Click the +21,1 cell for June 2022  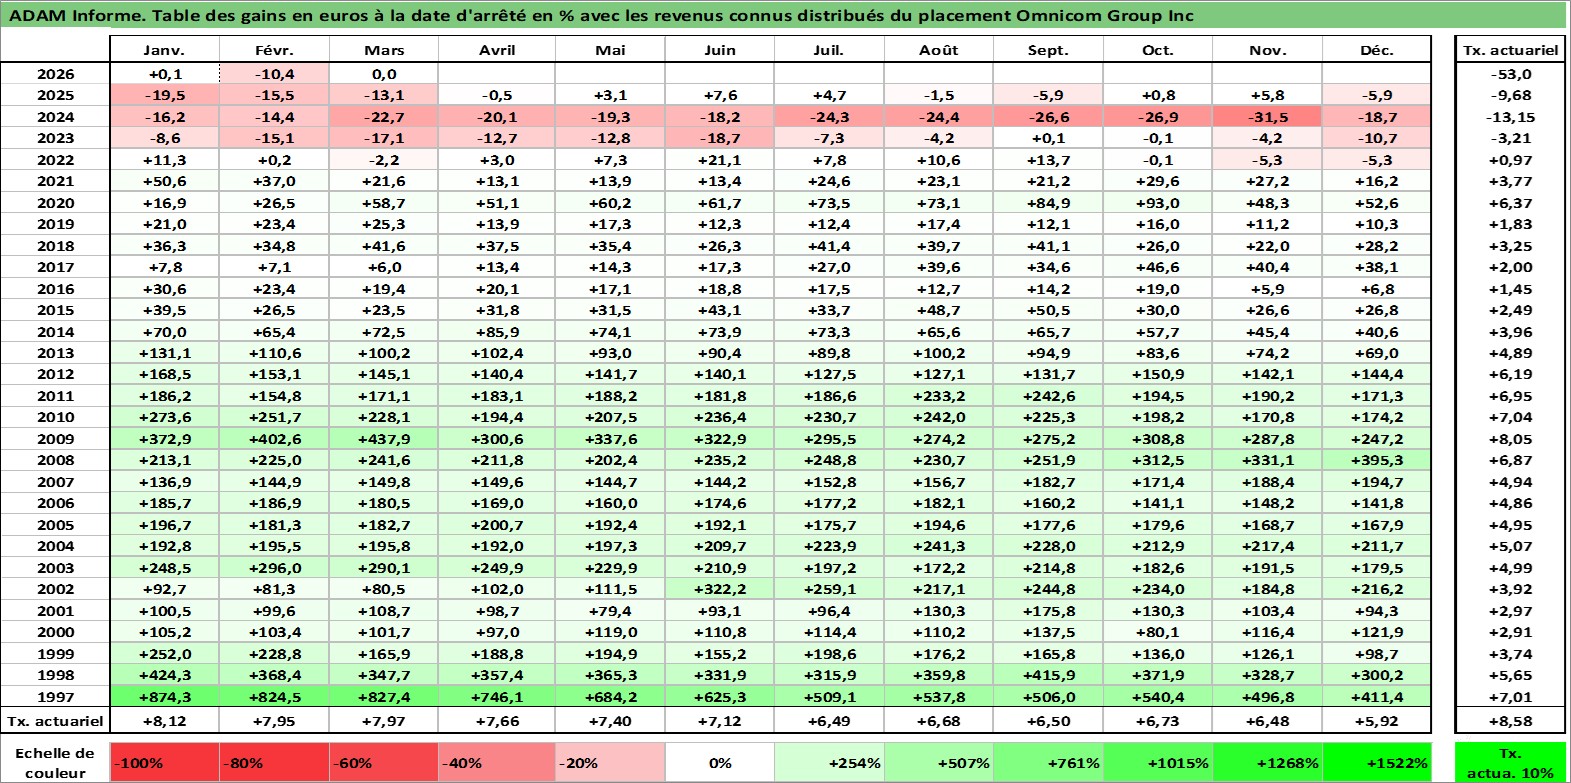point(719,160)
